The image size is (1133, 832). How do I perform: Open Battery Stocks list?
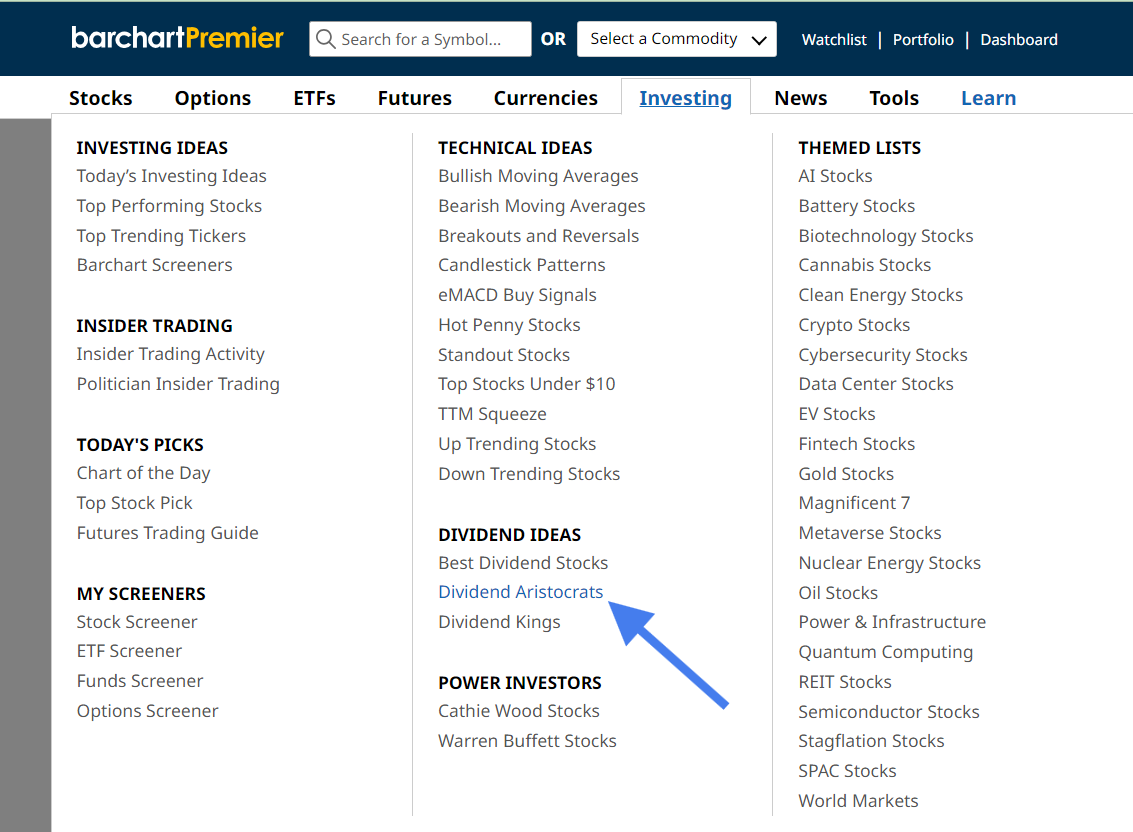(857, 206)
